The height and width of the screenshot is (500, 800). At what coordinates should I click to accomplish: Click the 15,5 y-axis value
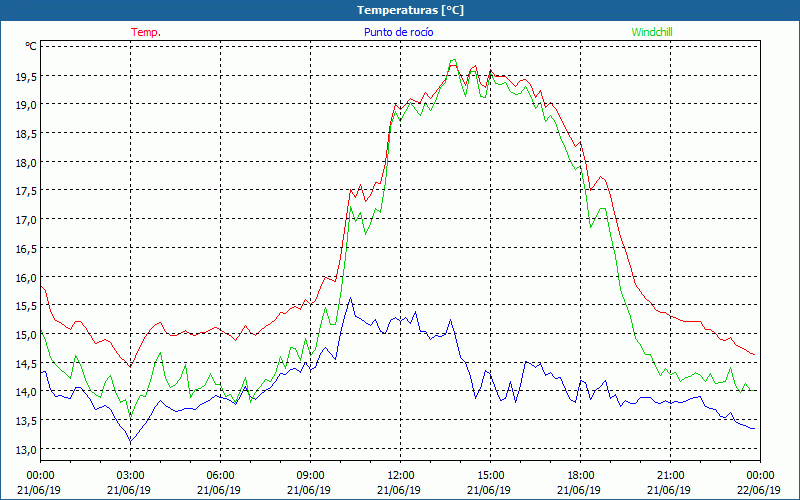(x=28, y=306)
